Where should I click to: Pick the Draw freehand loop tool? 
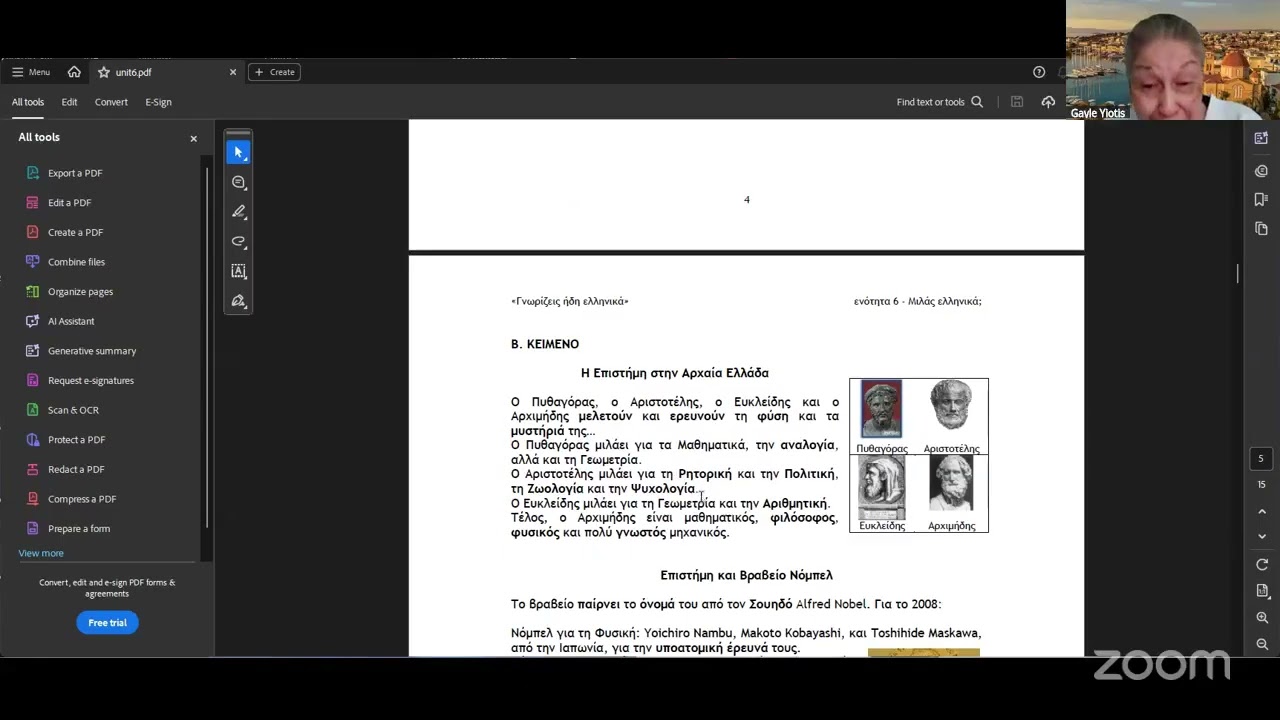[238, 241]
